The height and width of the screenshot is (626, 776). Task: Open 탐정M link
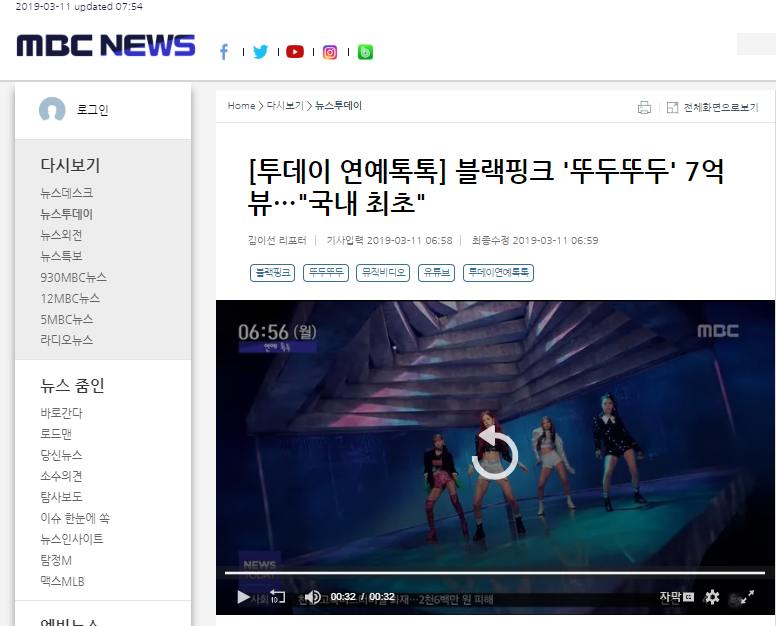[x=56, y=560]
